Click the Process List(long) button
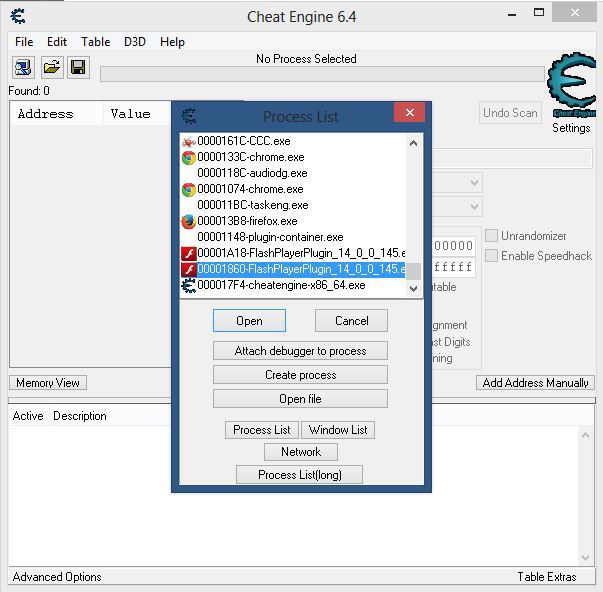The height and width of the screenshot is (592, 603). [x=300, y=475]
